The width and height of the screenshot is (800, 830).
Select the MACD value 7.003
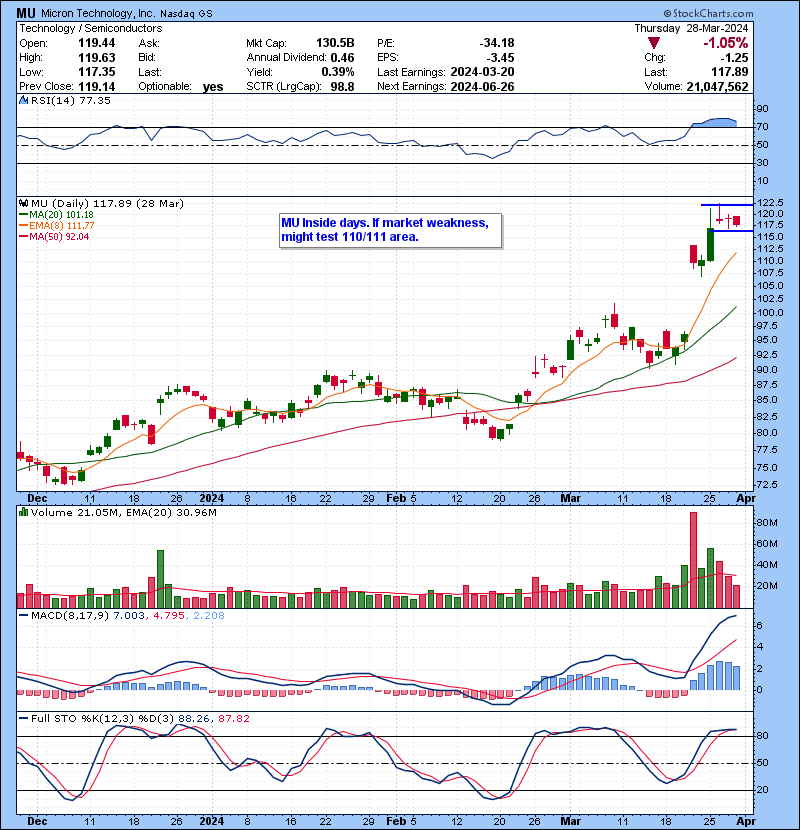tap(129, 616)
